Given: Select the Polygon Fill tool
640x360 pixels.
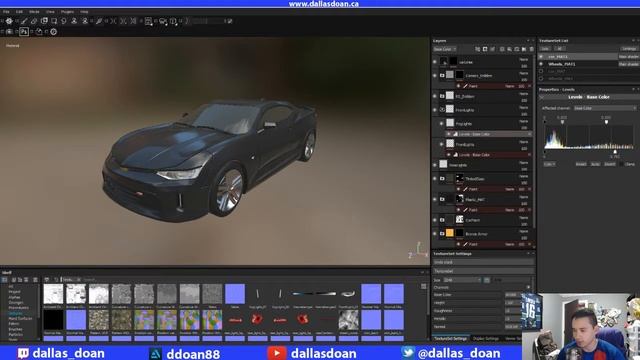Looking at the screenshot, I should (x=54, y=21).
